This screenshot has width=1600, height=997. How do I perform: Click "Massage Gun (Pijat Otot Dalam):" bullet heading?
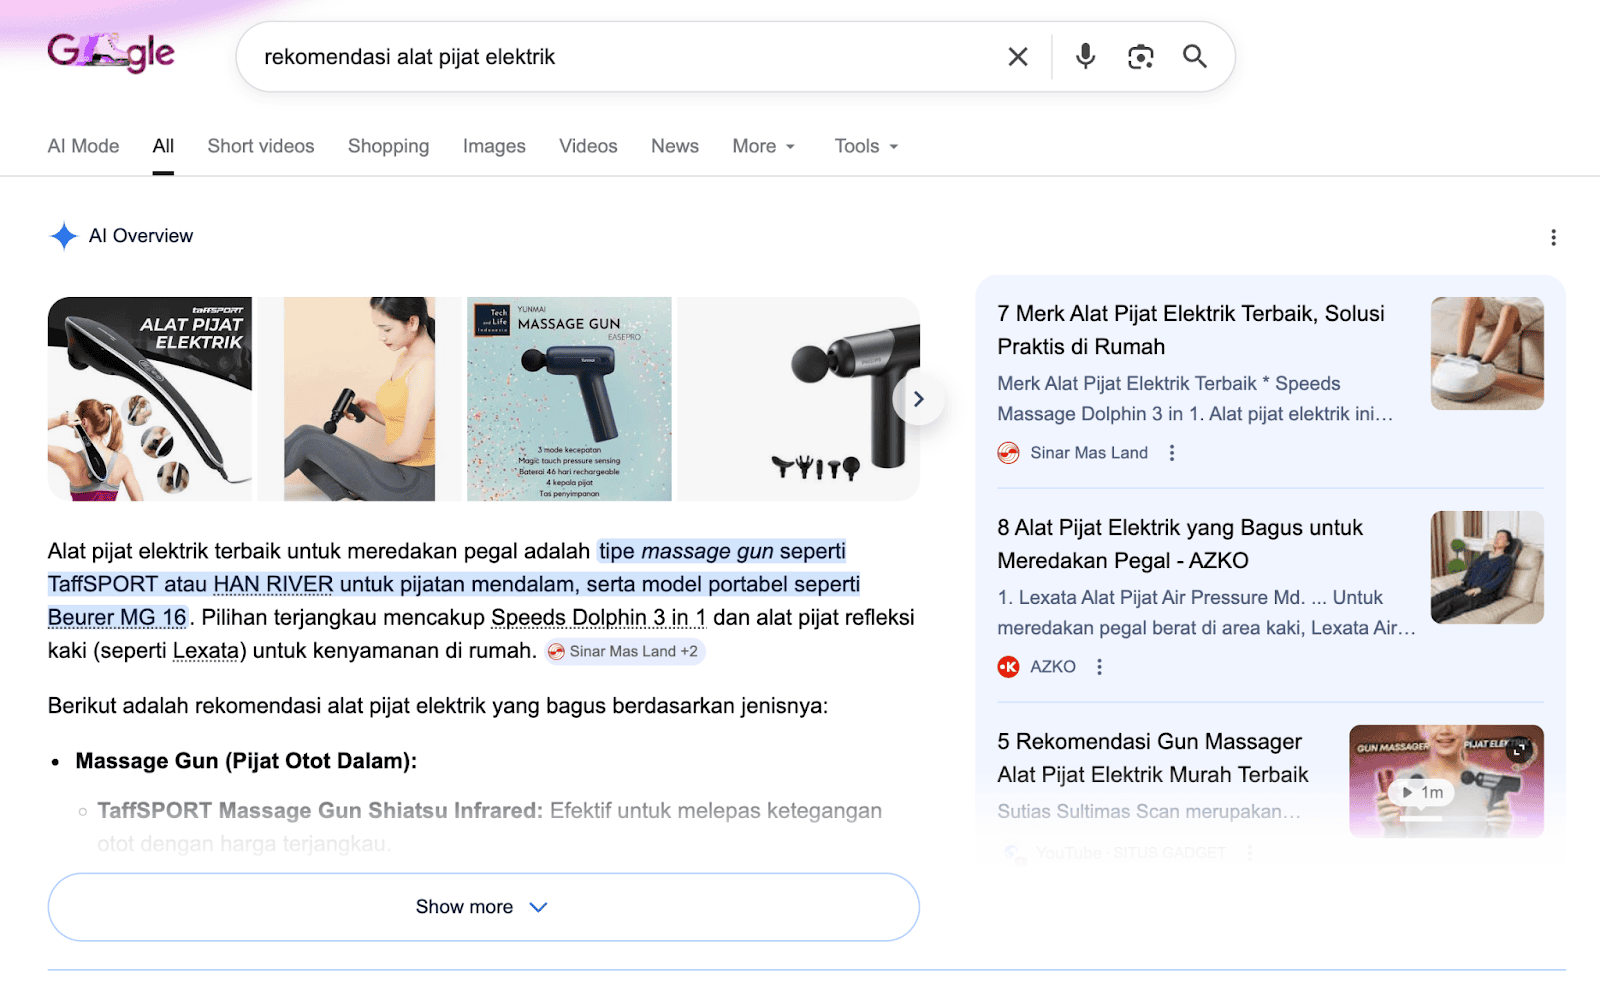tap(246, 761)
